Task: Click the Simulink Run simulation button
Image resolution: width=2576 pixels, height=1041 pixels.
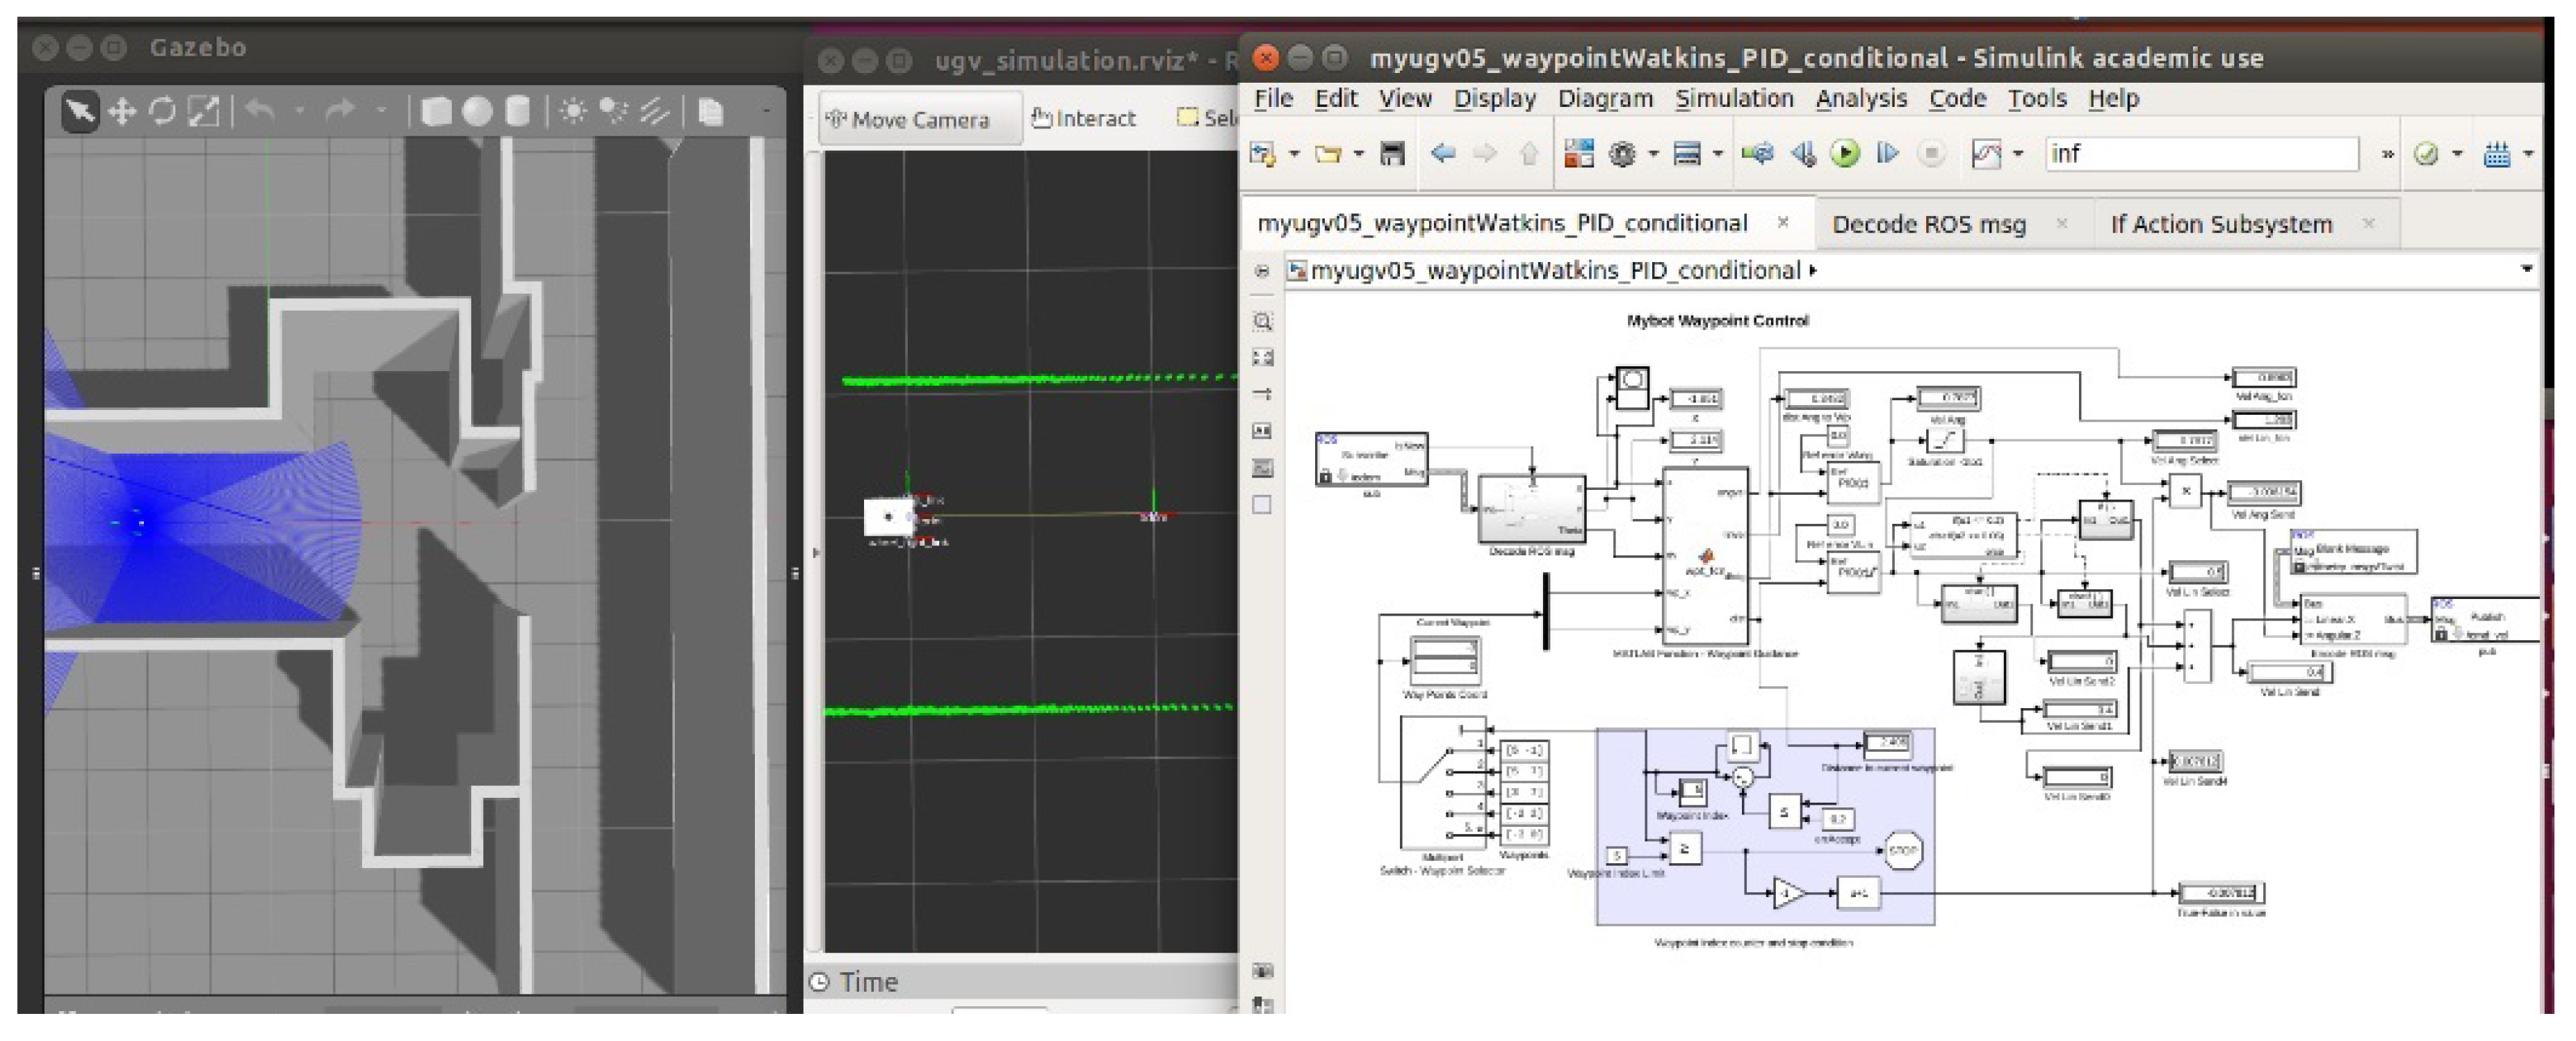Action: click(x=1845, y=153)
